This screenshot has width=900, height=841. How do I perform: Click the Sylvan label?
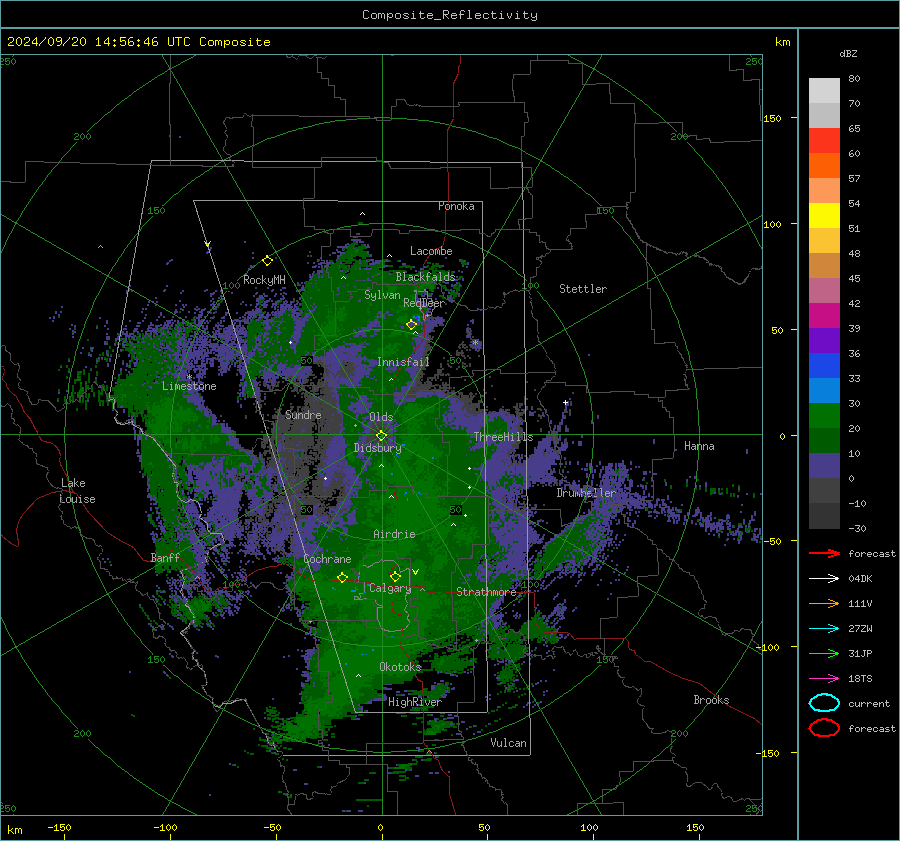(382, 295)
